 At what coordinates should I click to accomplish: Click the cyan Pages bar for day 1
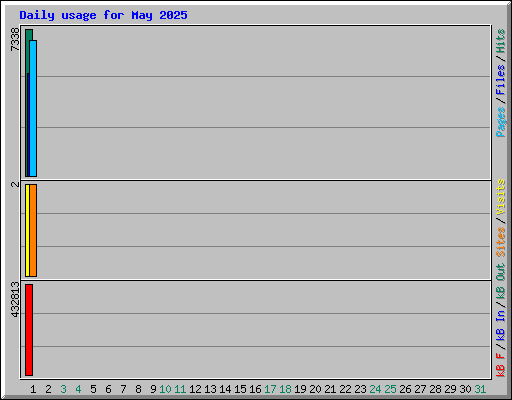tap(33, 108)
